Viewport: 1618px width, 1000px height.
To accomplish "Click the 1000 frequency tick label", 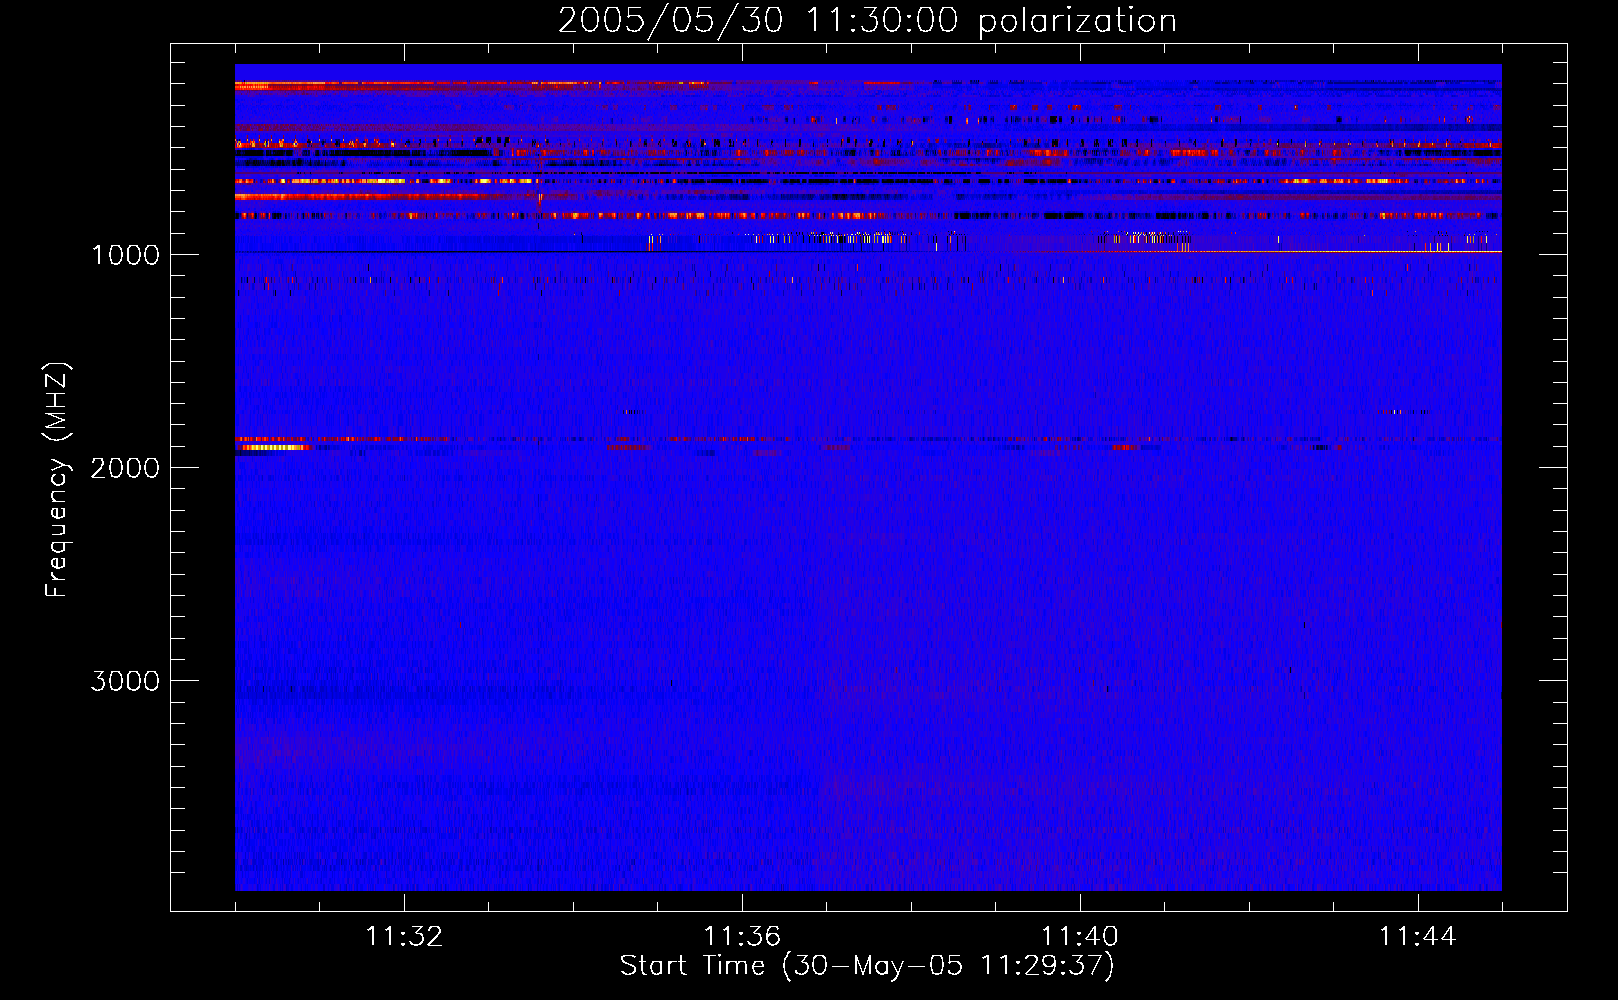I will click(x=125, y=255).
